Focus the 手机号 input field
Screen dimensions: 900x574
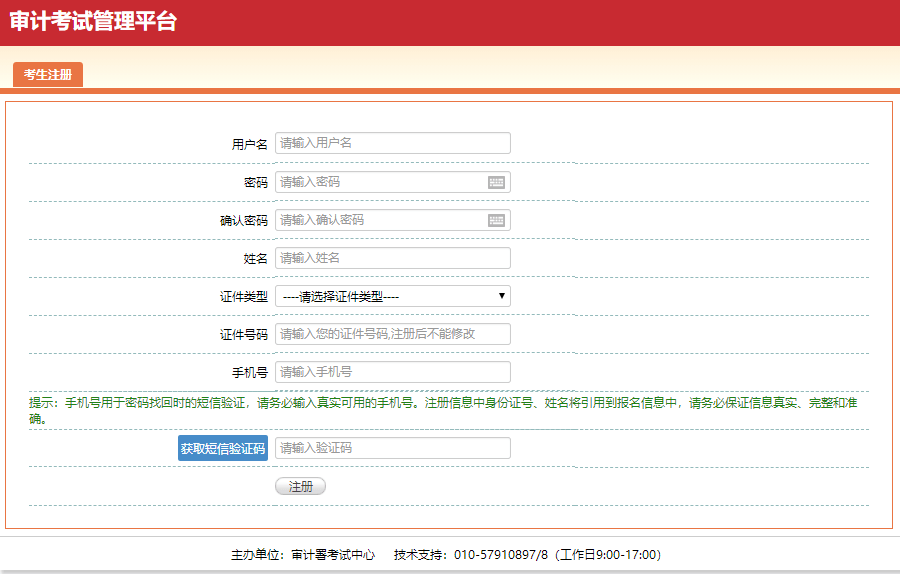pos(392,372)
